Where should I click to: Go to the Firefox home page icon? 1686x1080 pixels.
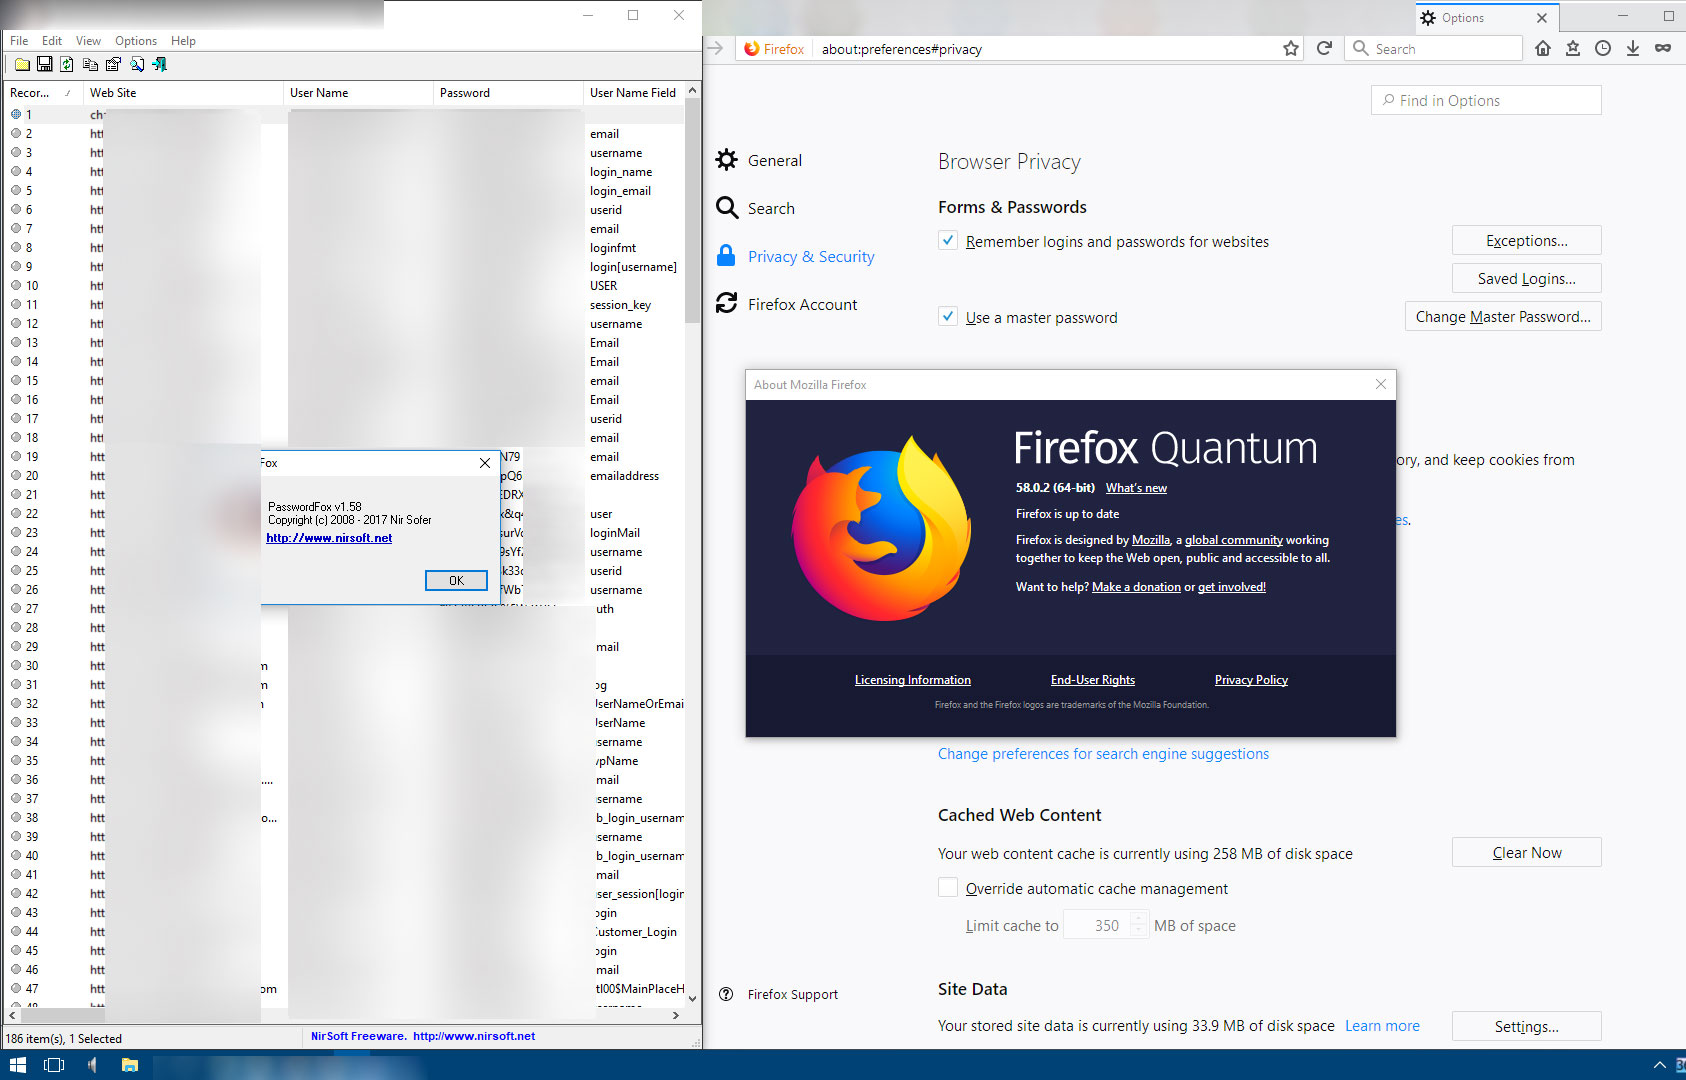coord(1543,48)
